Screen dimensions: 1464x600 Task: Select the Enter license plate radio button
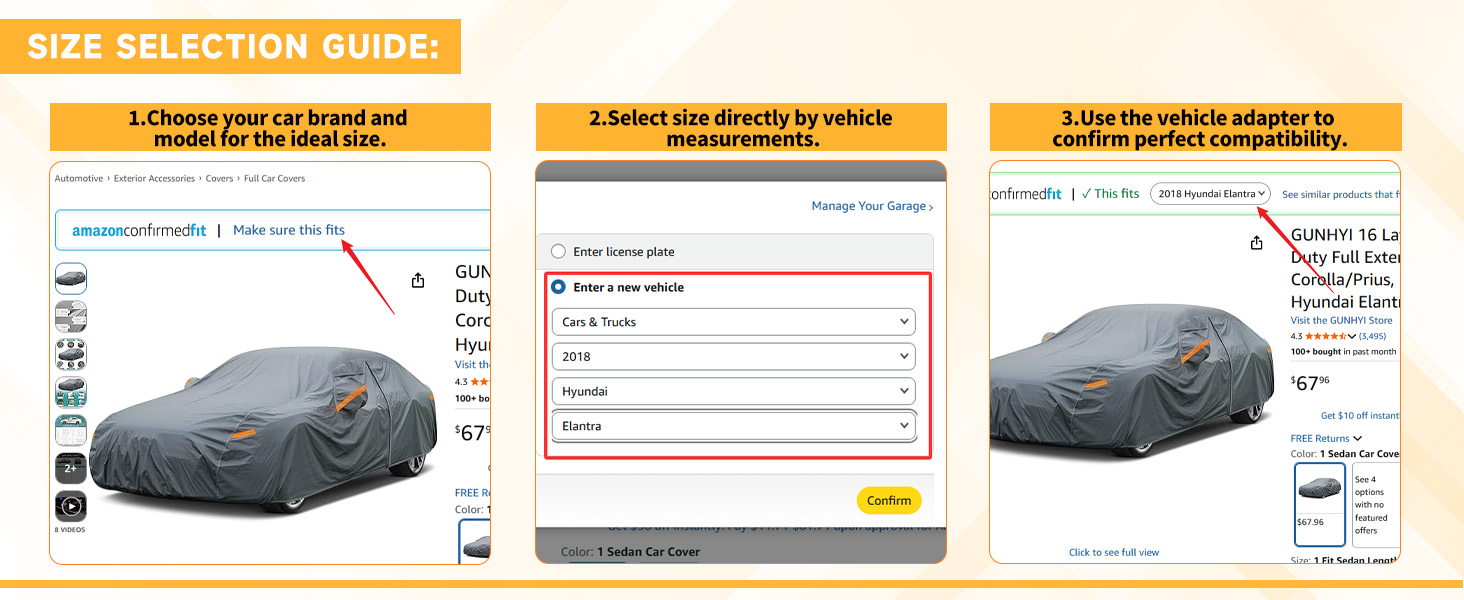pos(558,251)
